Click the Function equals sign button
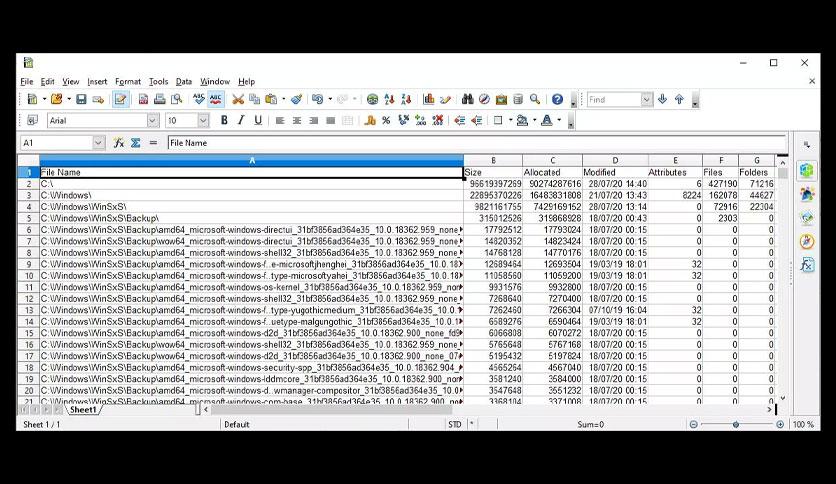 point(154,143)
